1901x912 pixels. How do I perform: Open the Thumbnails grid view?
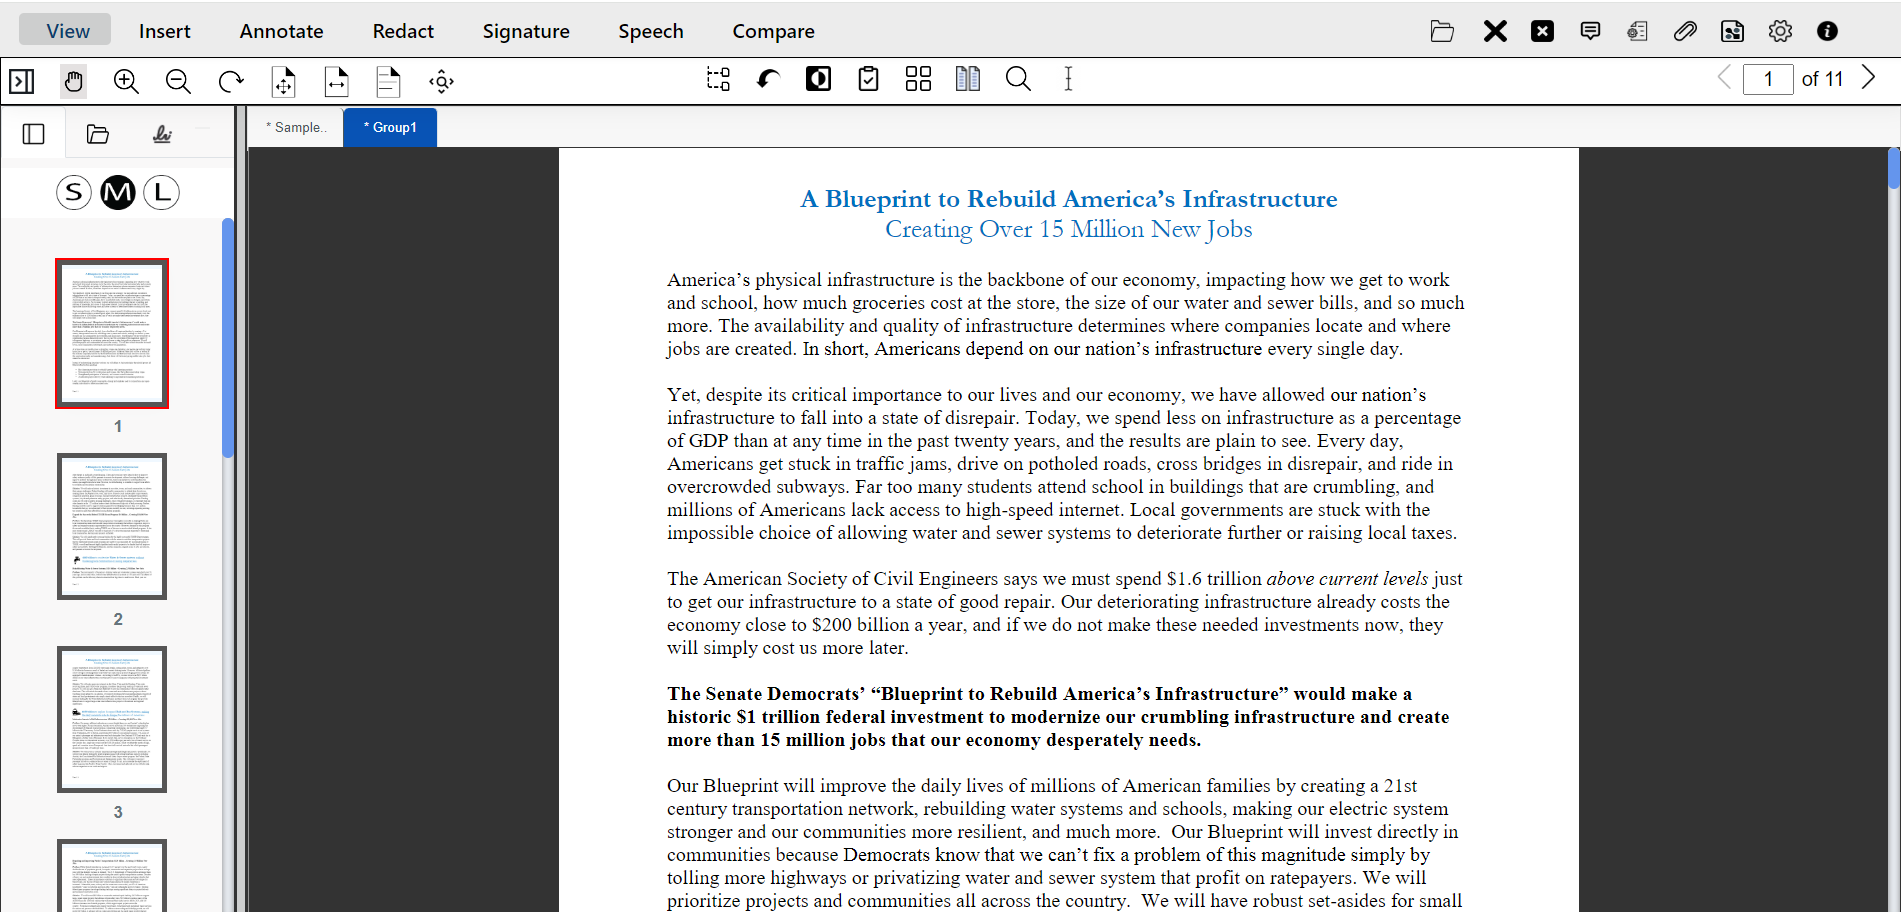(918, 78)
